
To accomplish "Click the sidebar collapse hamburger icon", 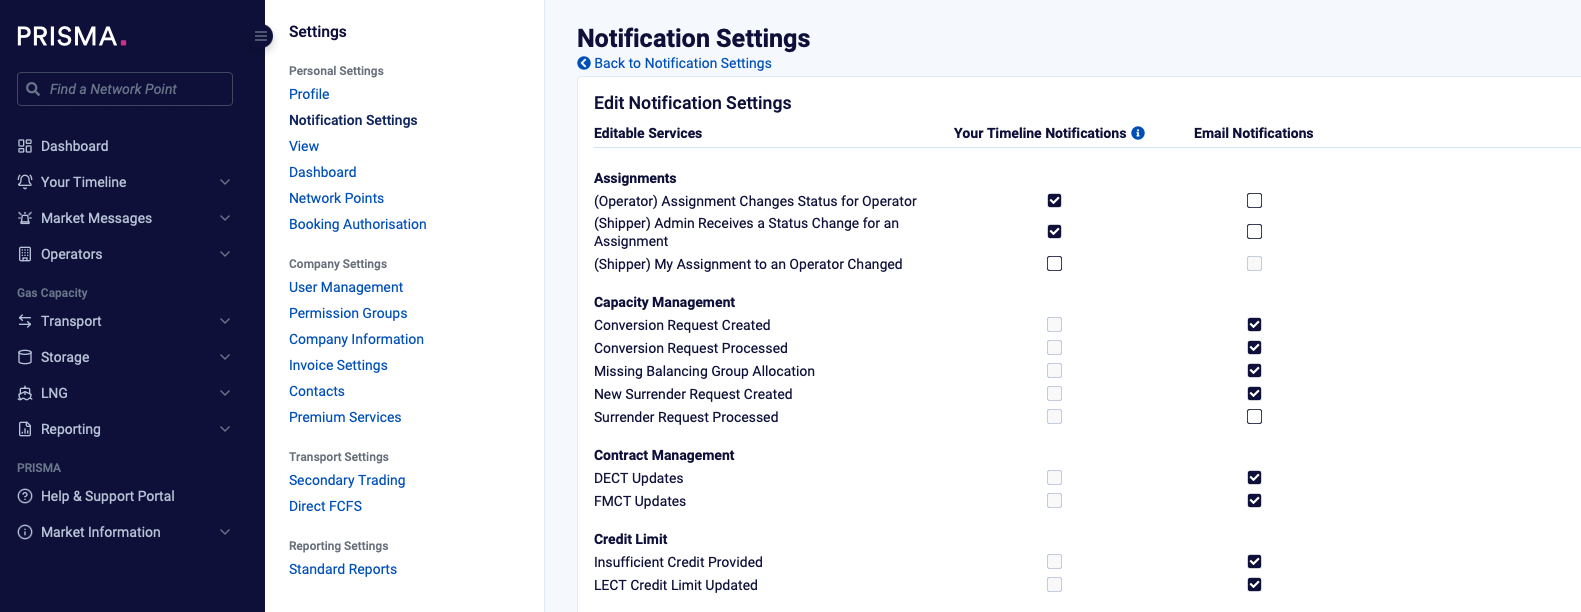I will (261, 36).
